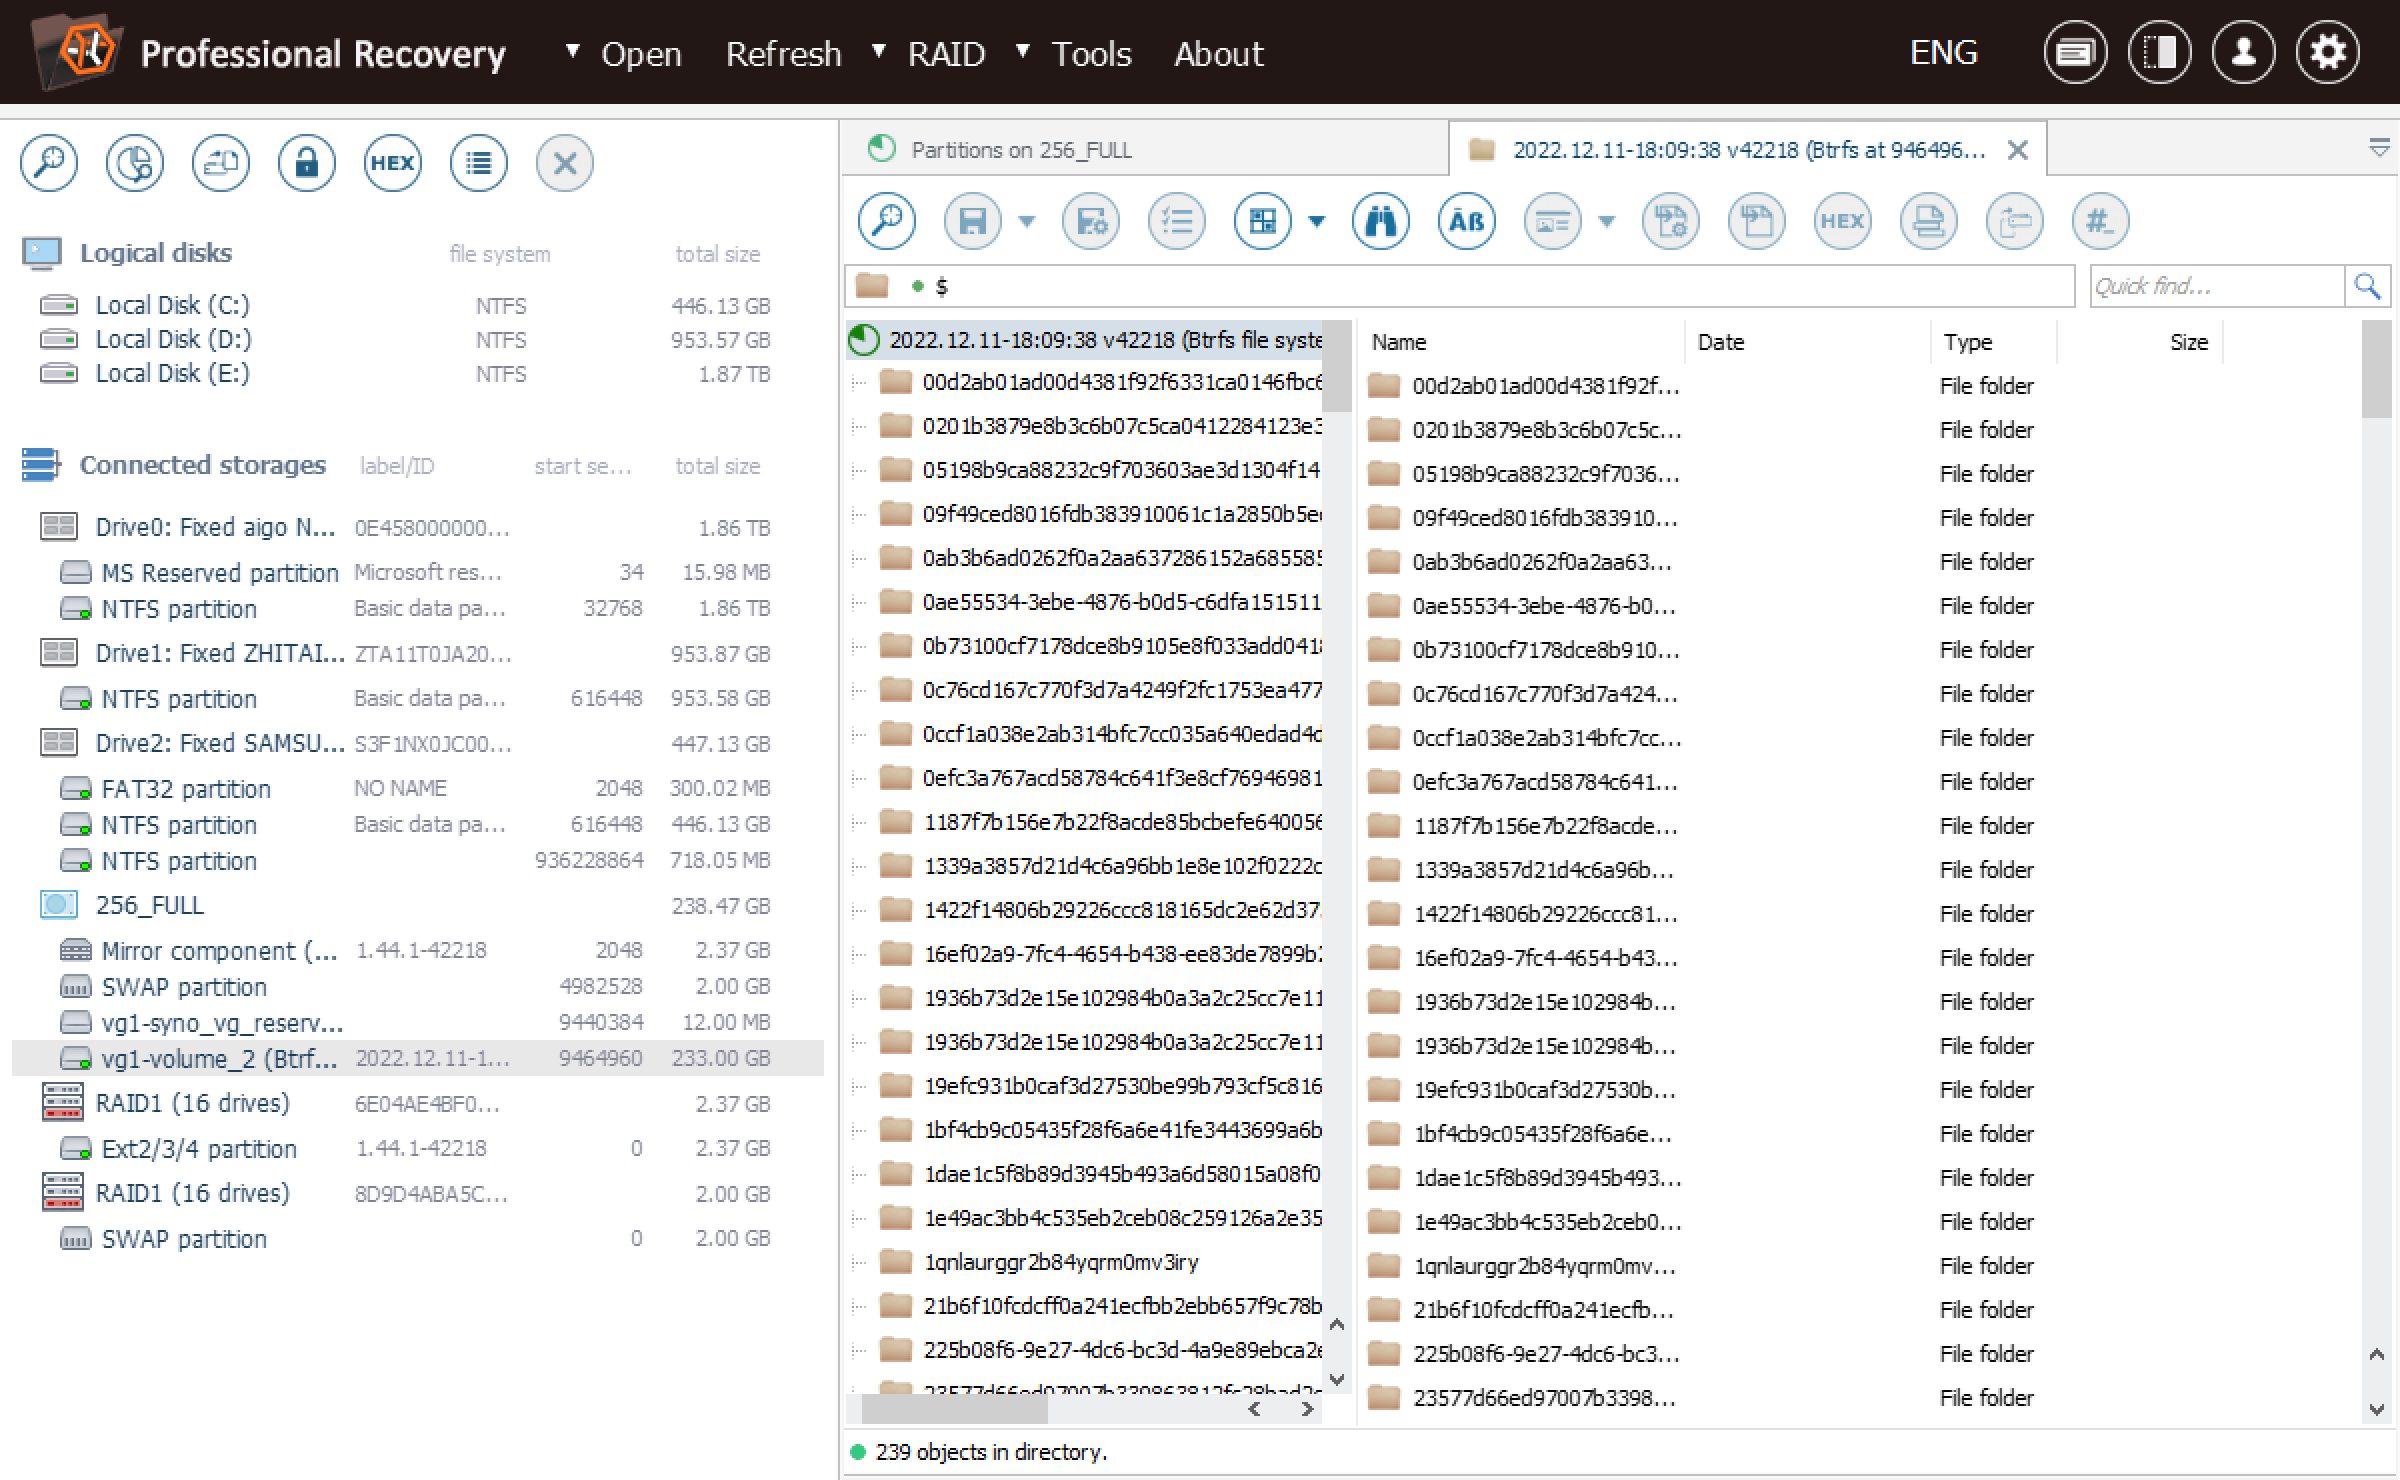
Task: Click the Quick find search magnifier button
Action: [x=2367, y=287]
